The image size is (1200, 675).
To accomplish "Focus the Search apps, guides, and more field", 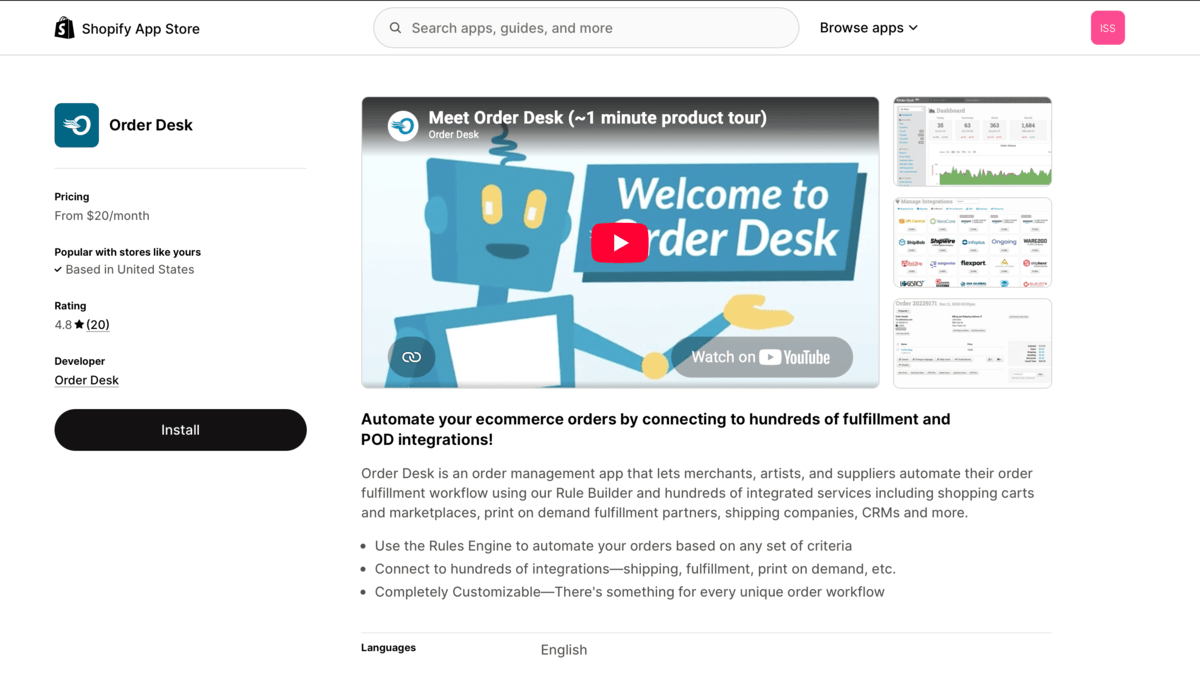I will coord(586,28).
